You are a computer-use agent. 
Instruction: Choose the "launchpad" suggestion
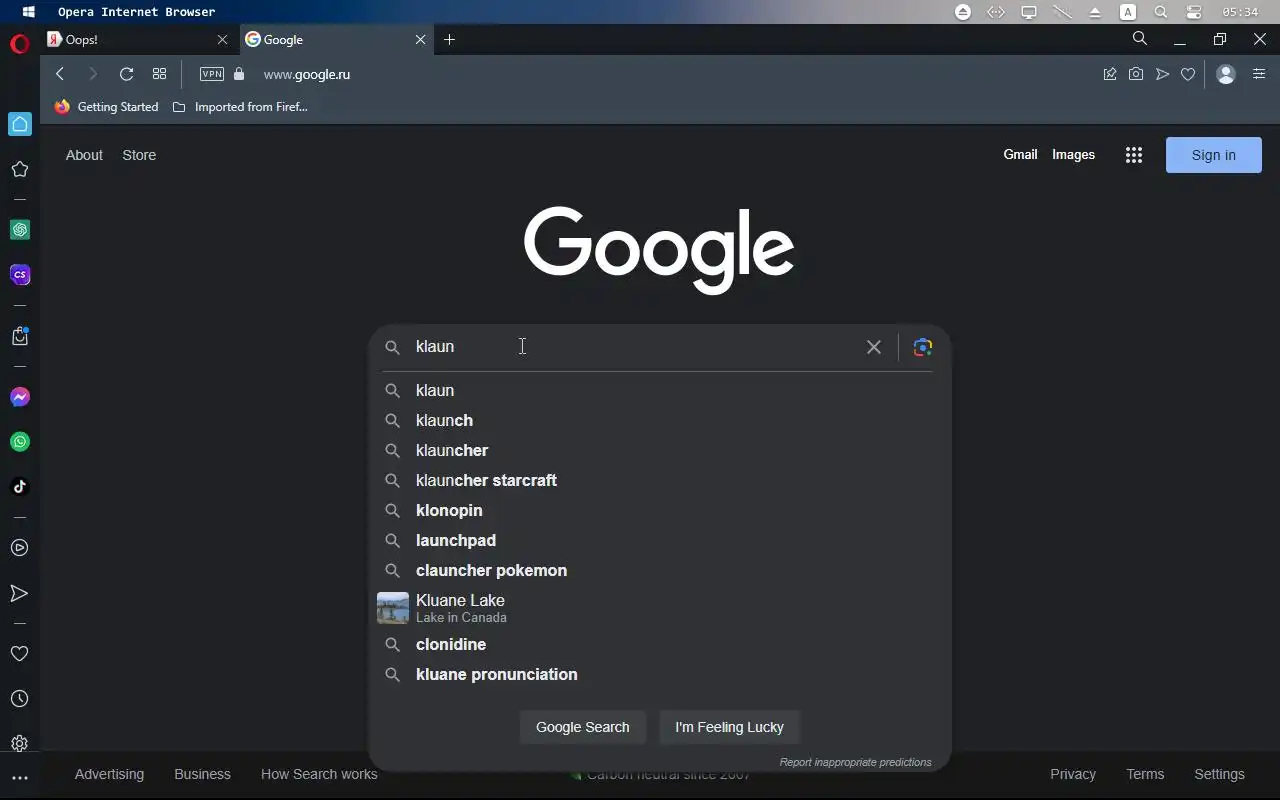pos(660,540)
